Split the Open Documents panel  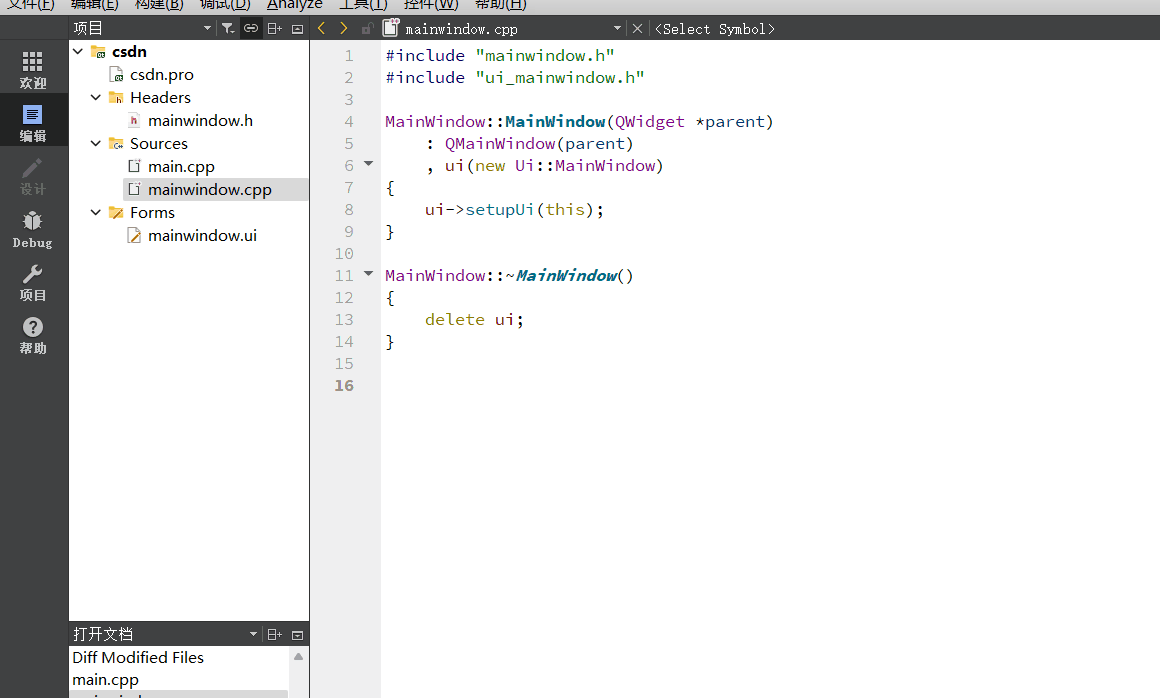[x=274, y=634]
